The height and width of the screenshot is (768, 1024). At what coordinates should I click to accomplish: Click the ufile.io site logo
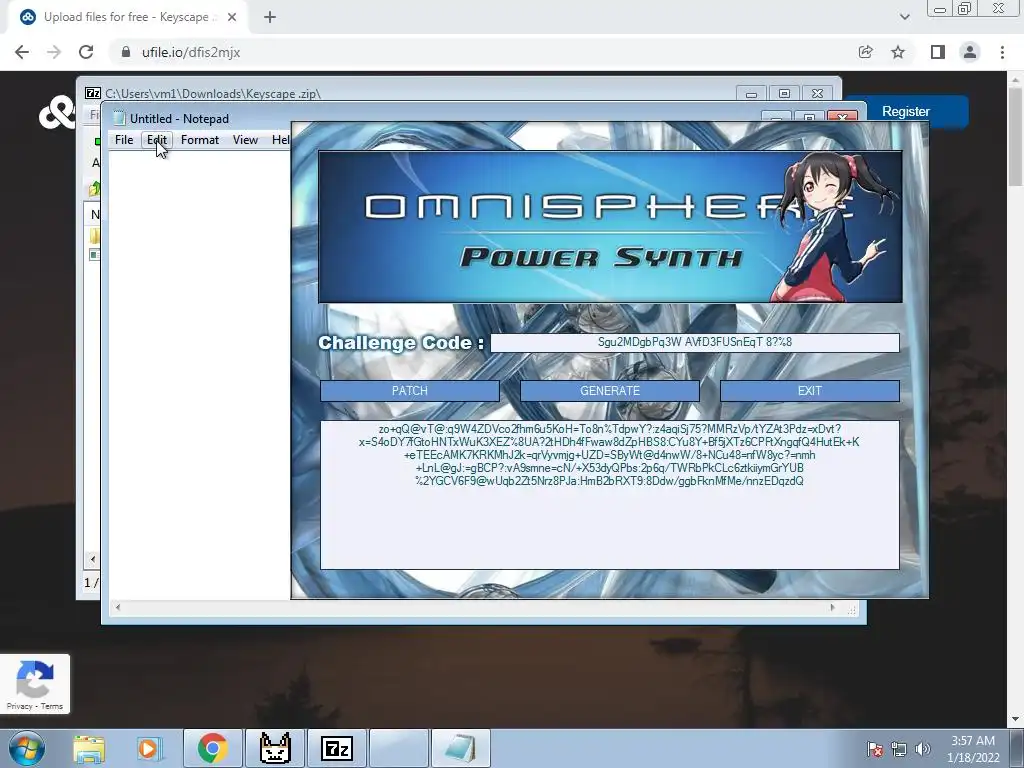point(57,114)
